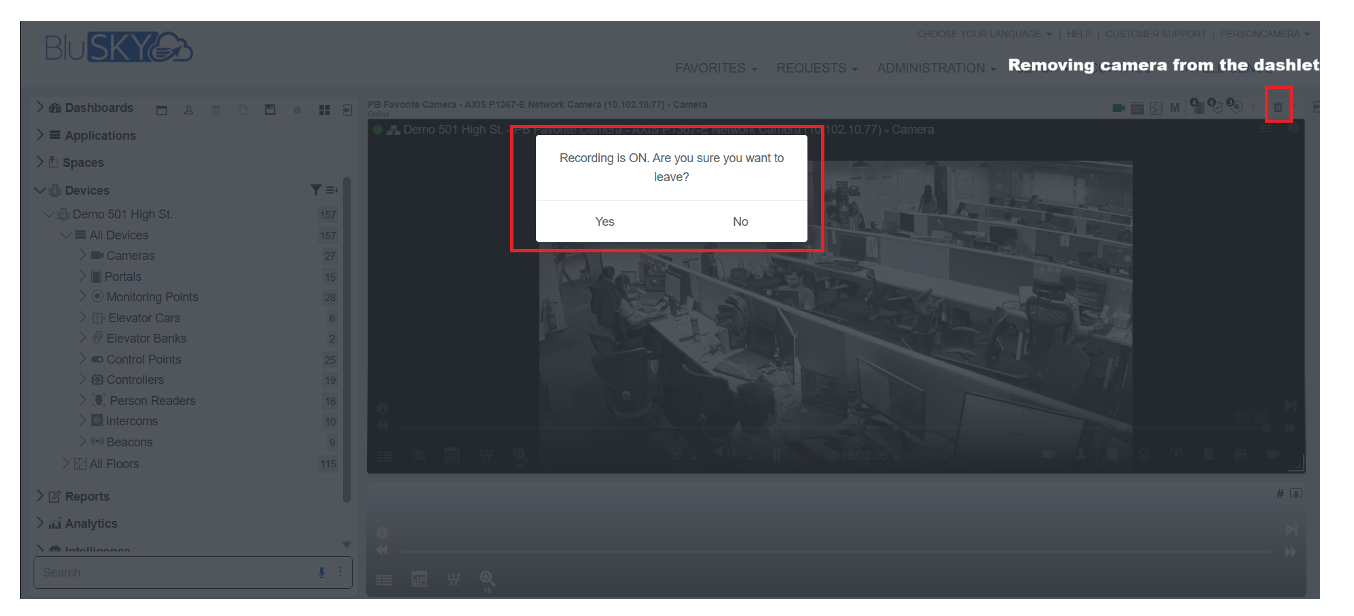Screen dimensions: 1354x616
Task: Confirm leaving by clicking Yes
Action: [604, 221]
